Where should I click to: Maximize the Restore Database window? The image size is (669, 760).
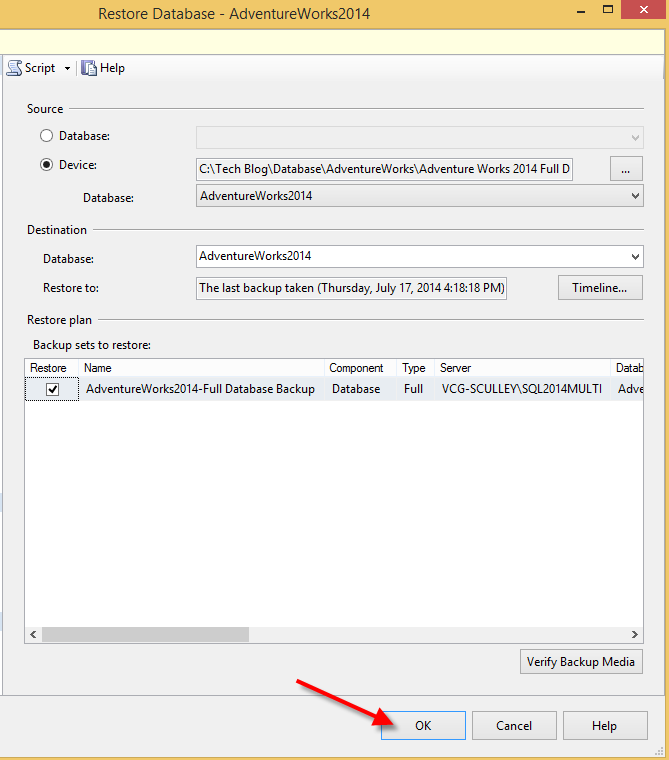click(x=608, y=9)
